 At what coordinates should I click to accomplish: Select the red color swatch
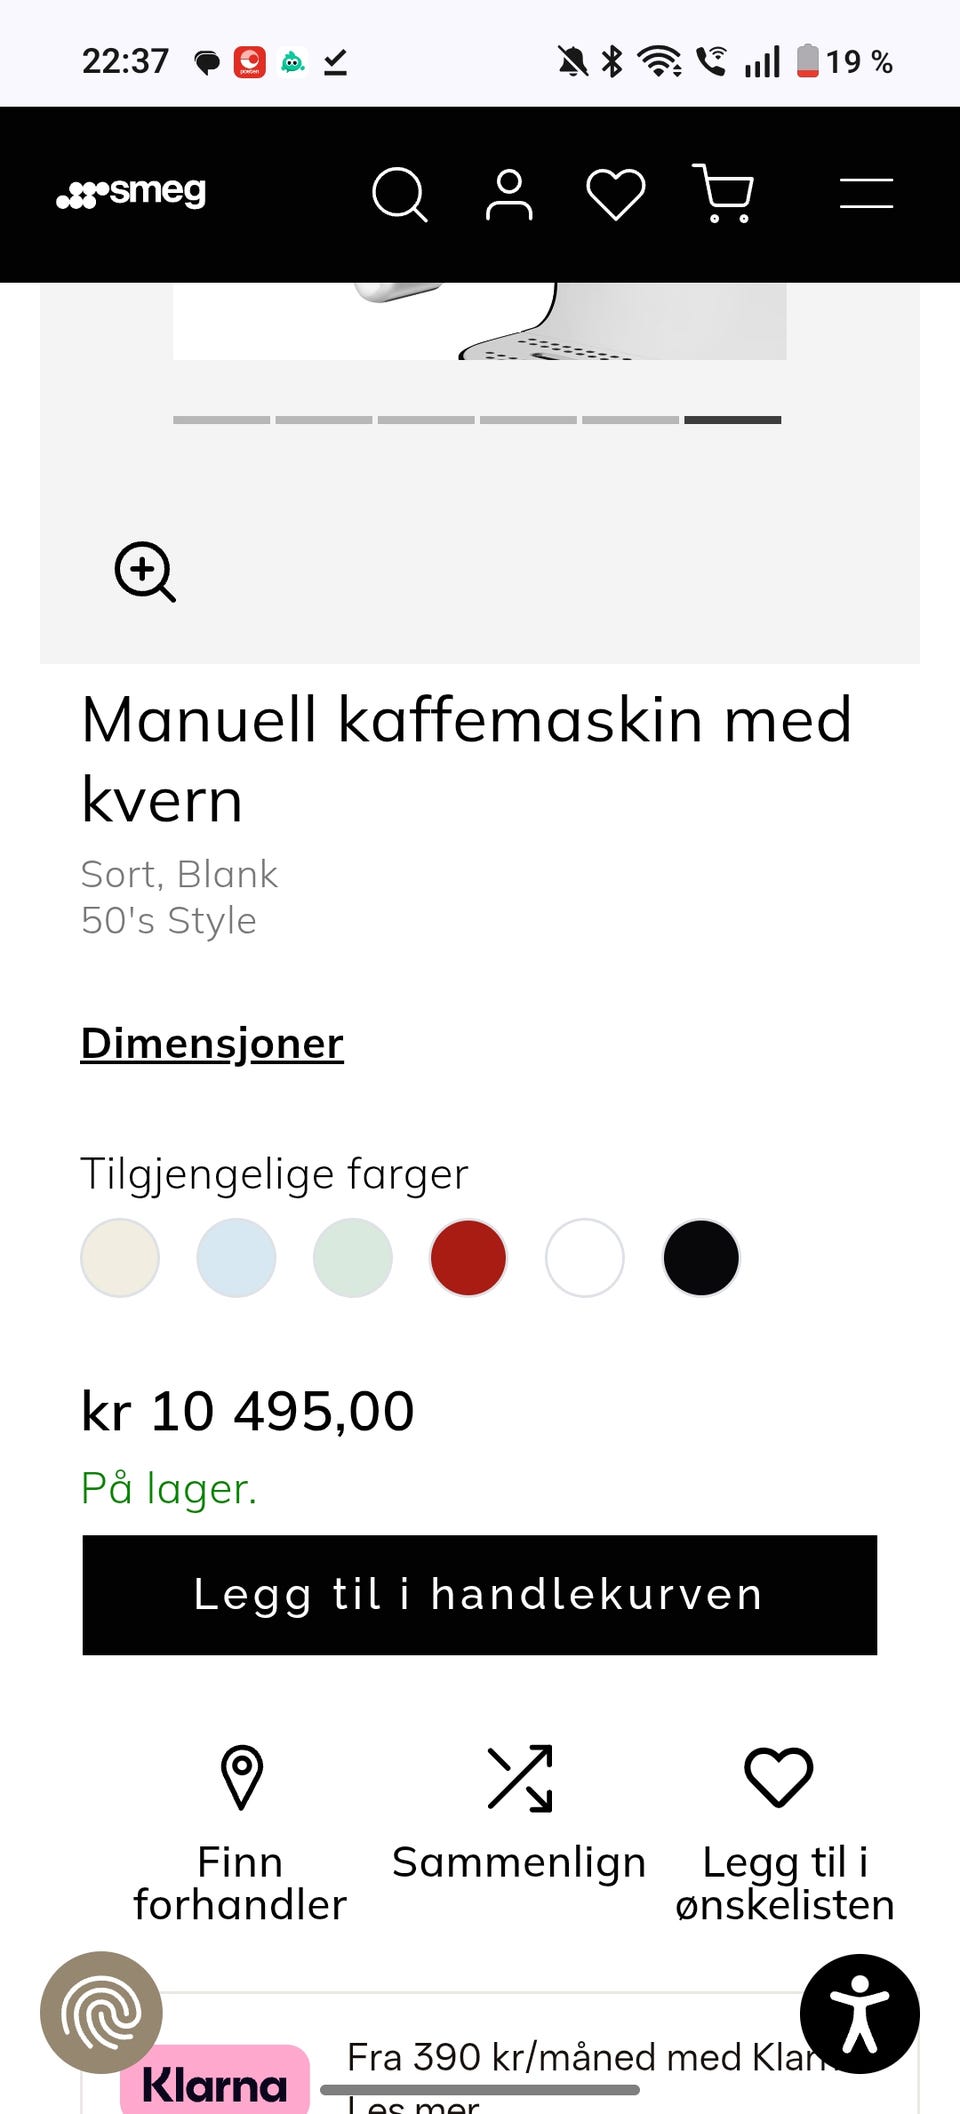pos(468,1258)
